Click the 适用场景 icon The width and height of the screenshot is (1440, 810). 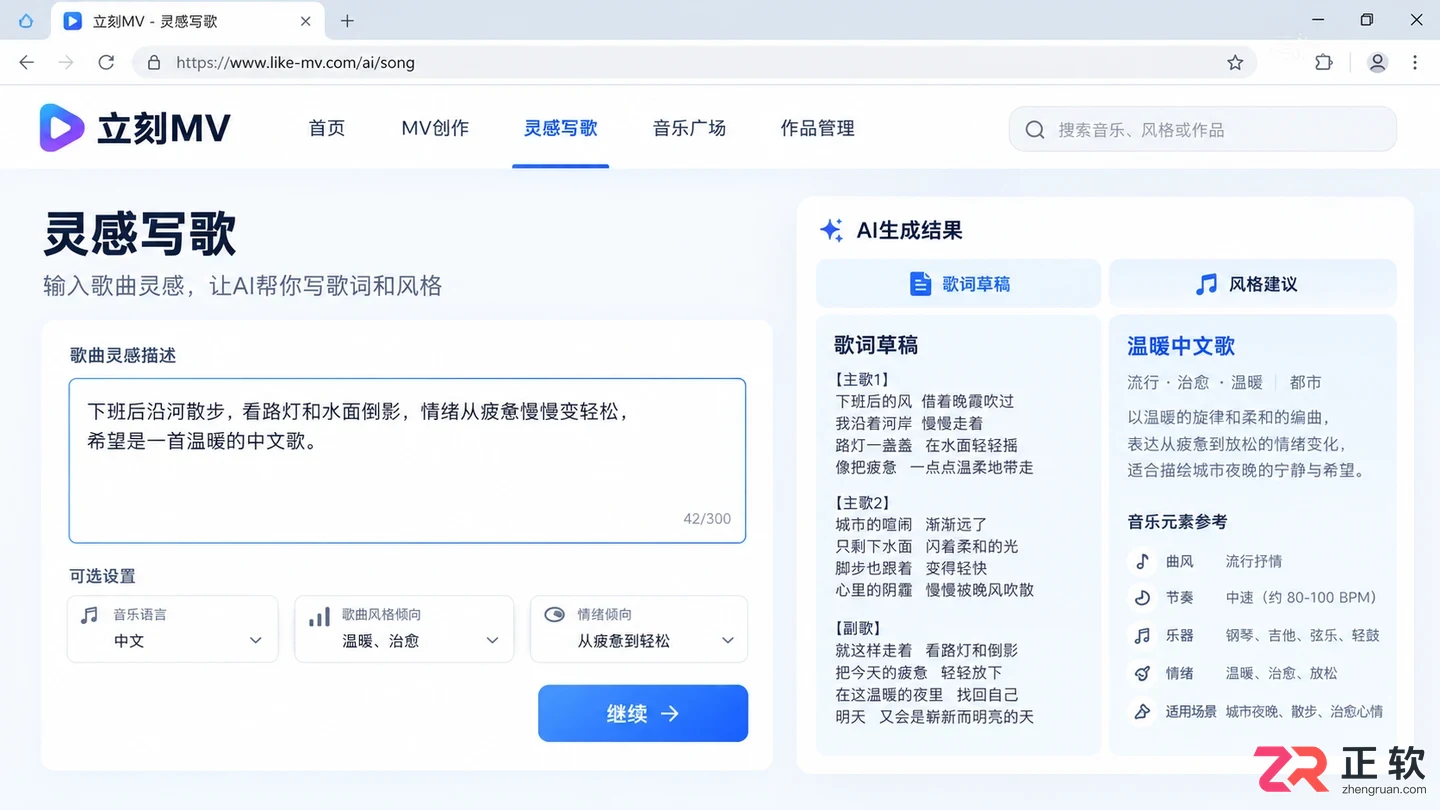(x=1142, y=711)
